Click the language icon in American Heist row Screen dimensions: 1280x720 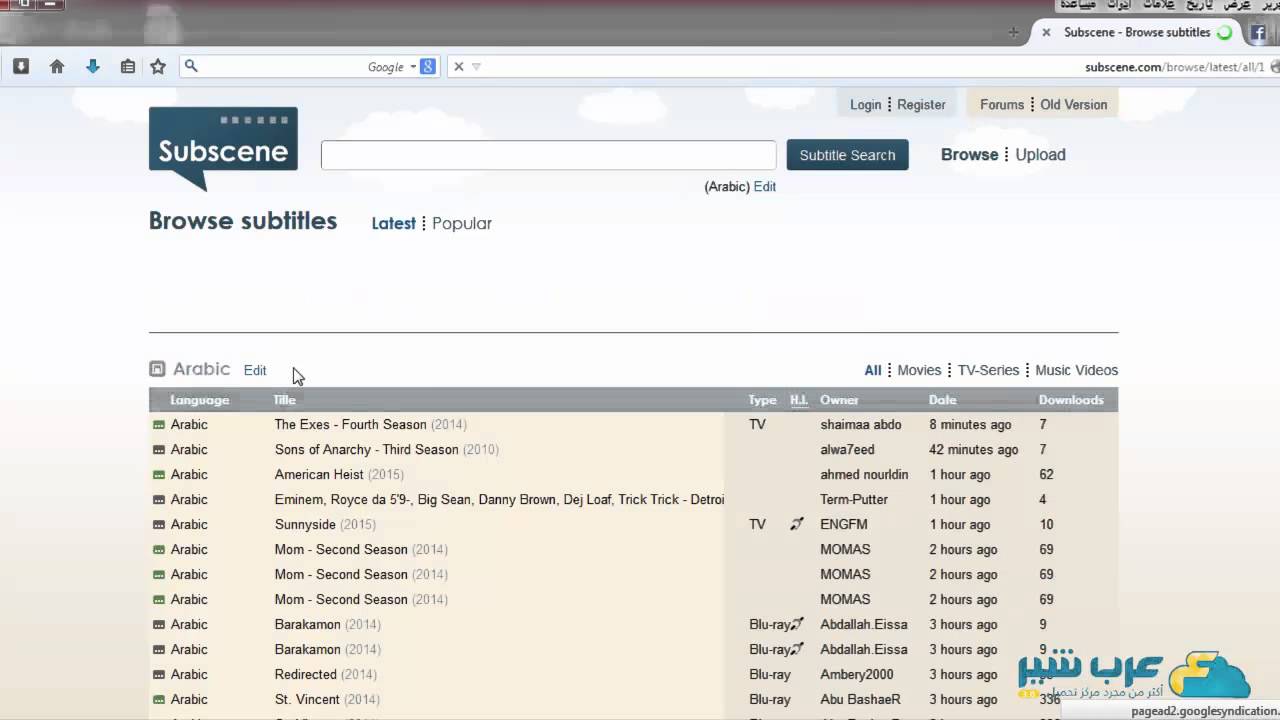coord(158,475)
